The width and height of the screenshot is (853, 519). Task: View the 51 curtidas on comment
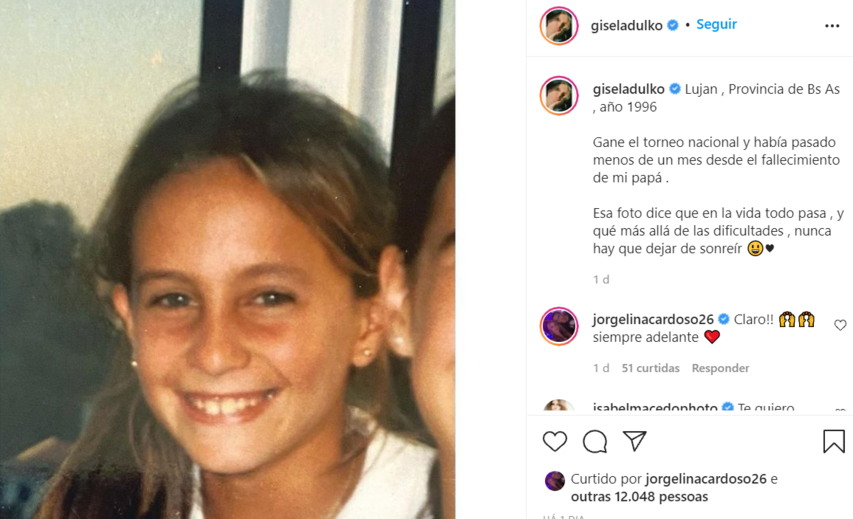pyautogui.click(x=651, y=368)
